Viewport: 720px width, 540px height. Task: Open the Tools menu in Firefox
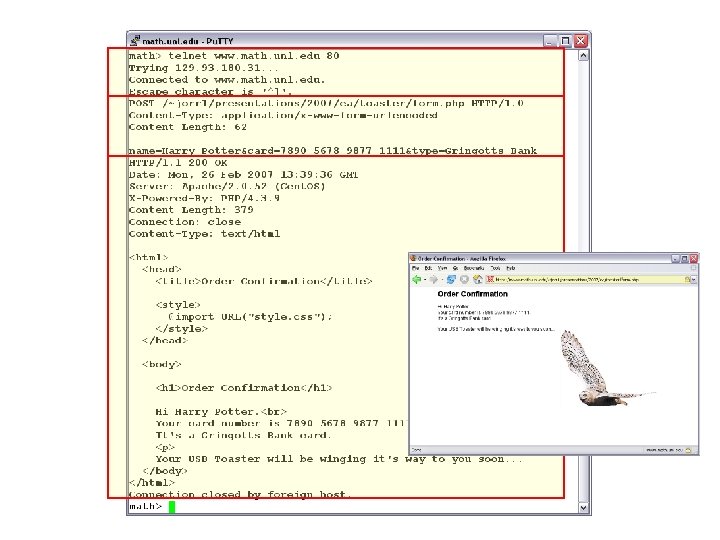[495, 268]
